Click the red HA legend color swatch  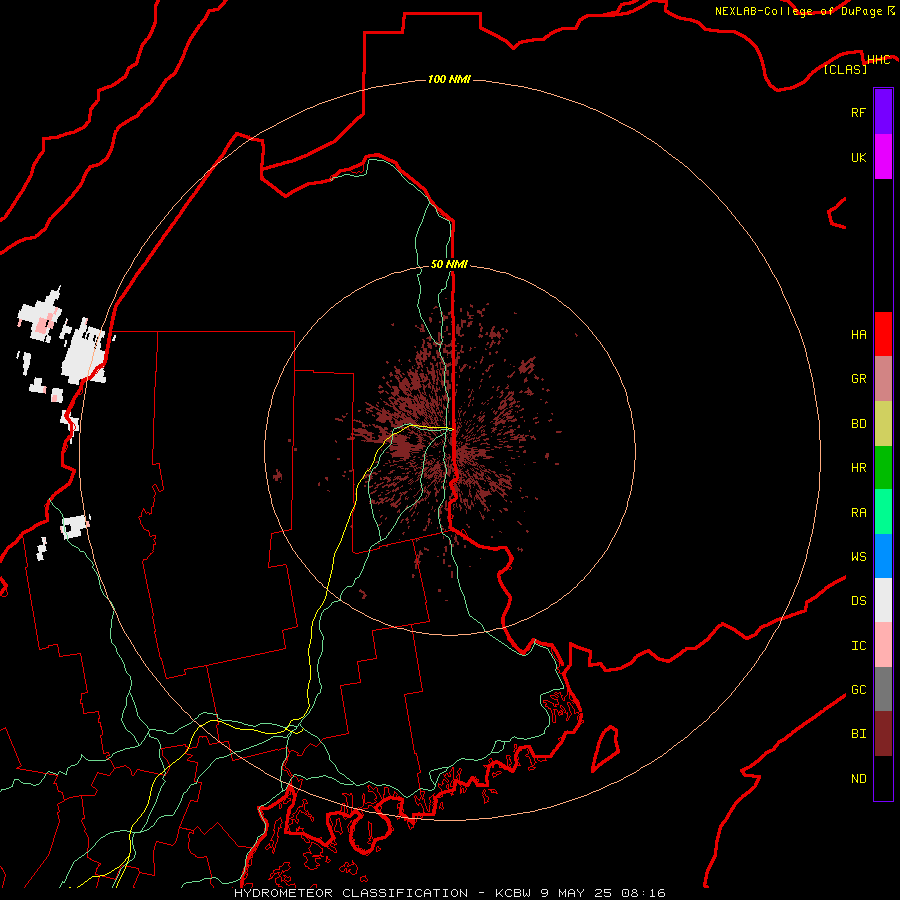pyautogui.click(x=883, y=334)
